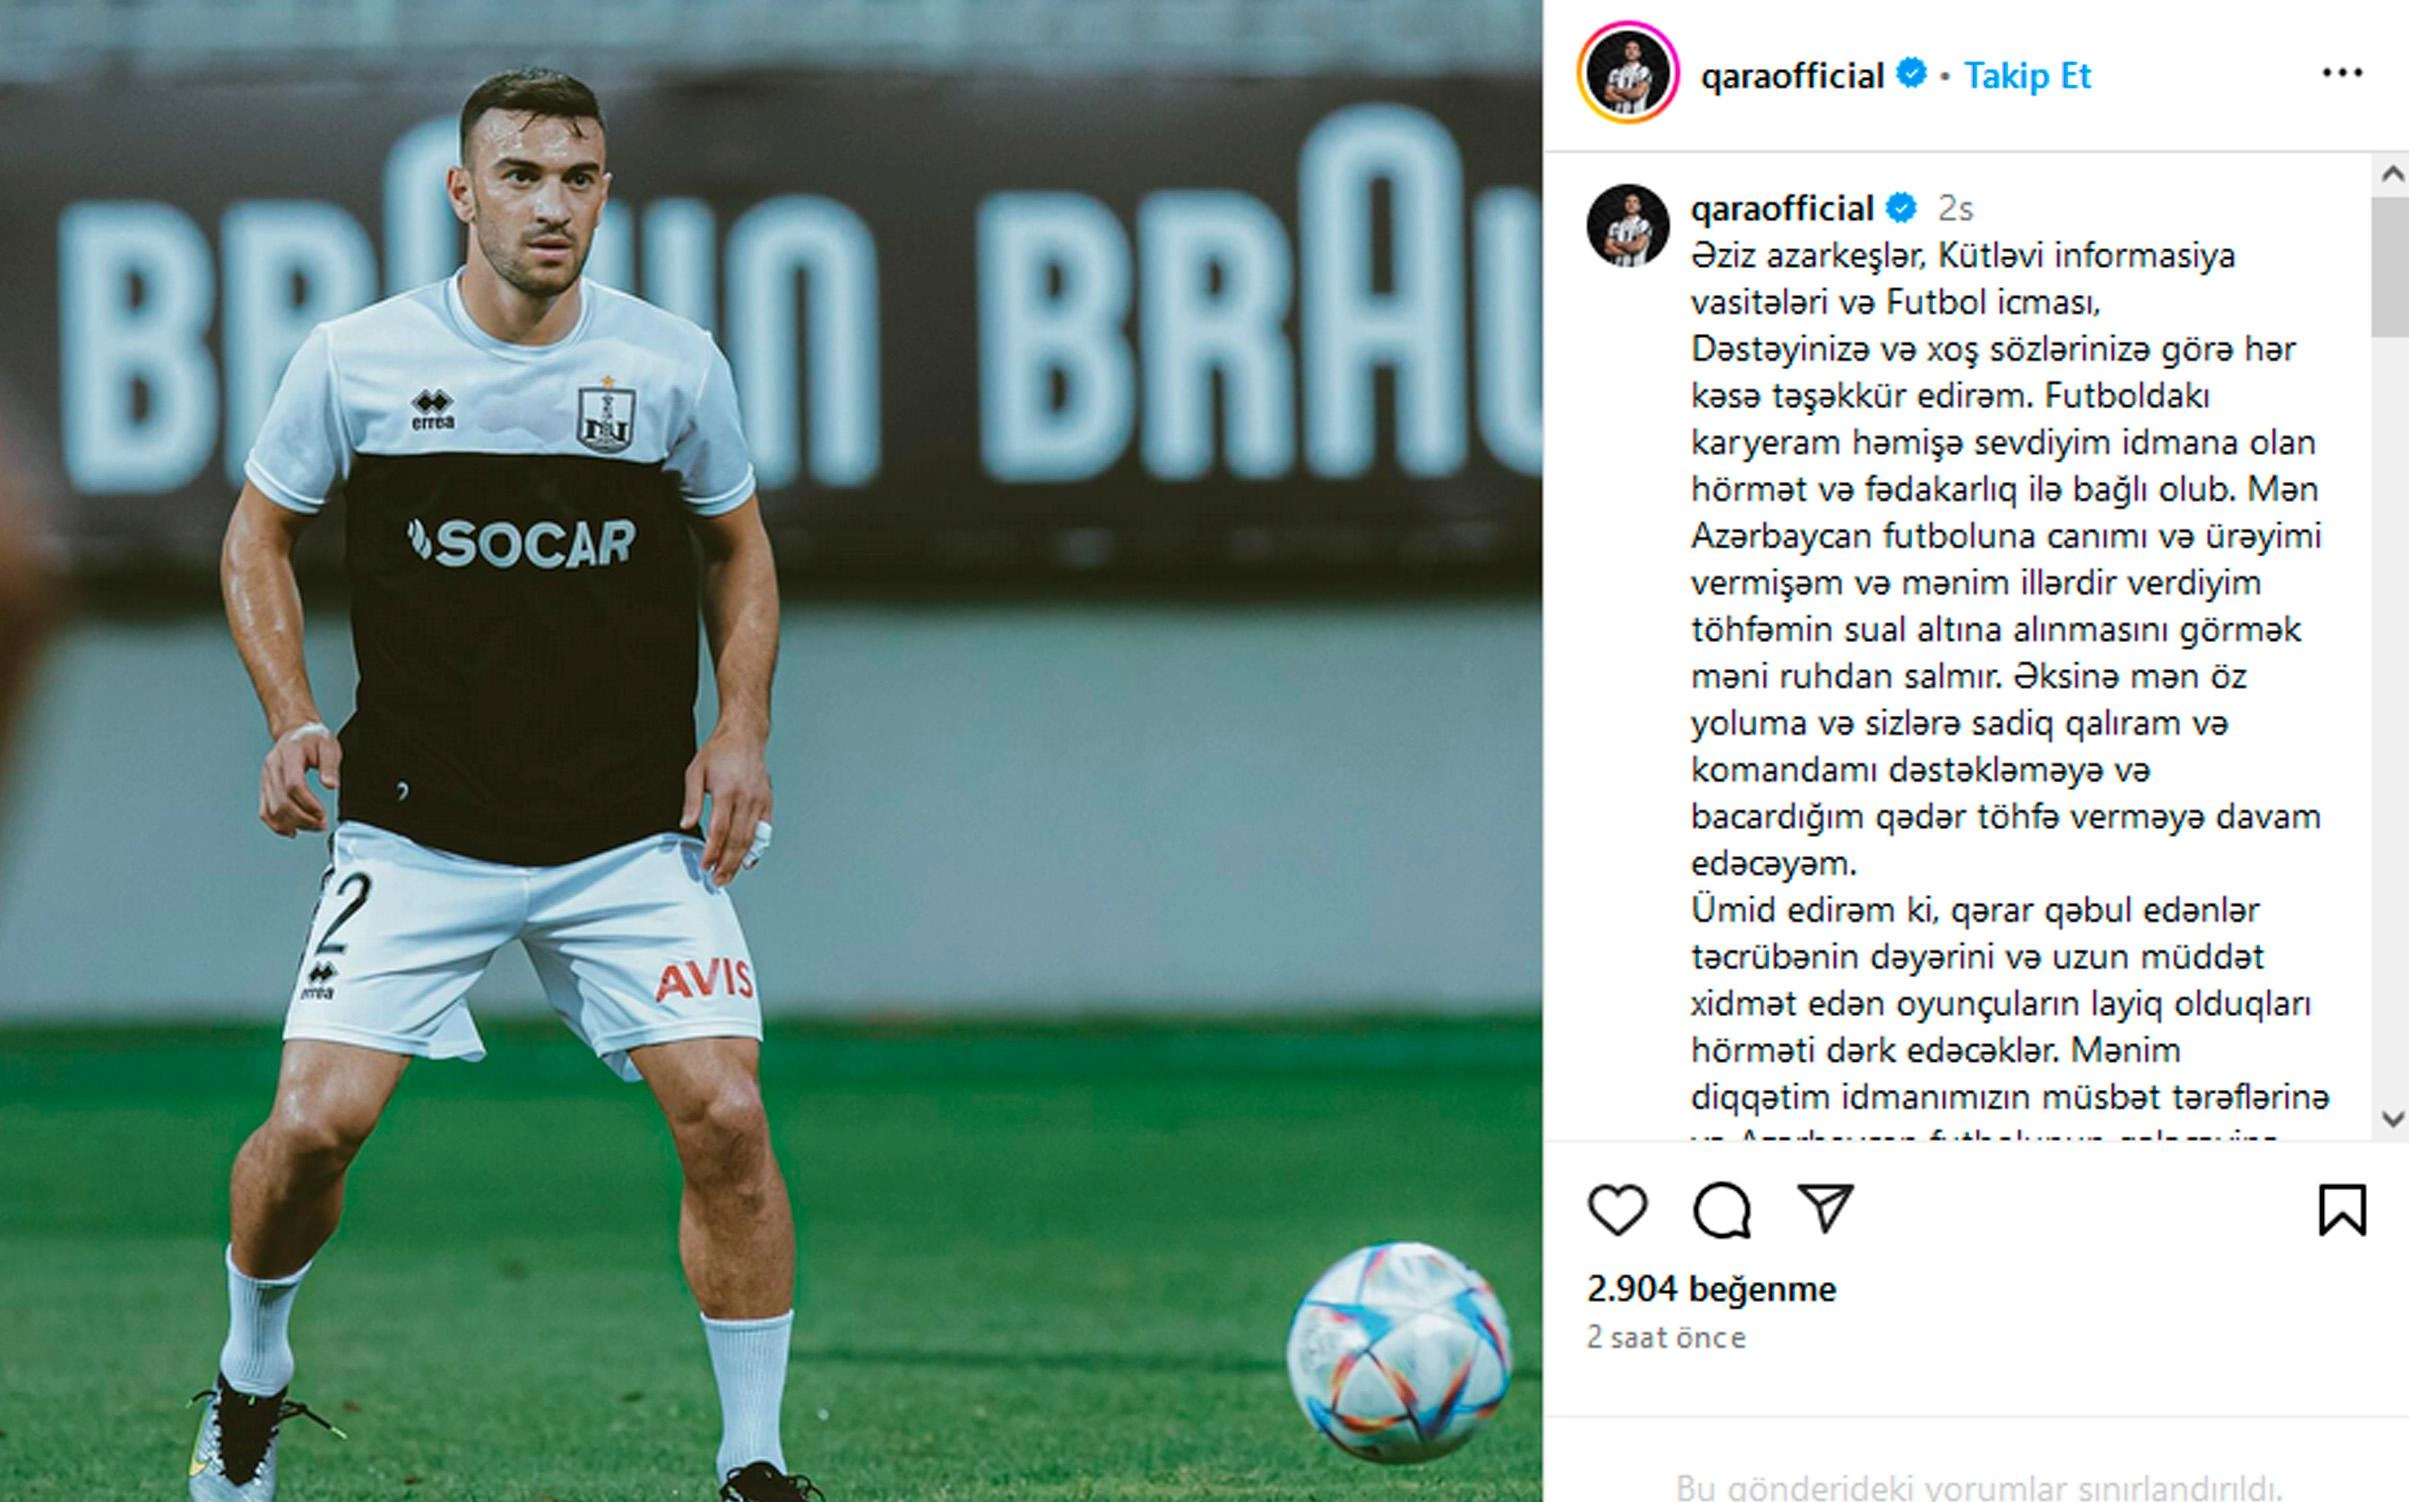
Task: Click the small avatar beside the caption
Action: [x=1628, y=225]
